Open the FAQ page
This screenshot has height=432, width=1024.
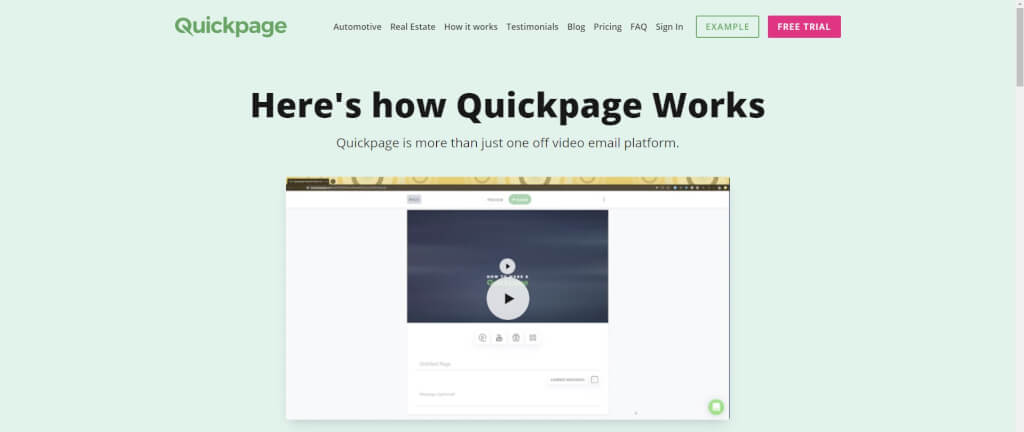pos(639,27)
